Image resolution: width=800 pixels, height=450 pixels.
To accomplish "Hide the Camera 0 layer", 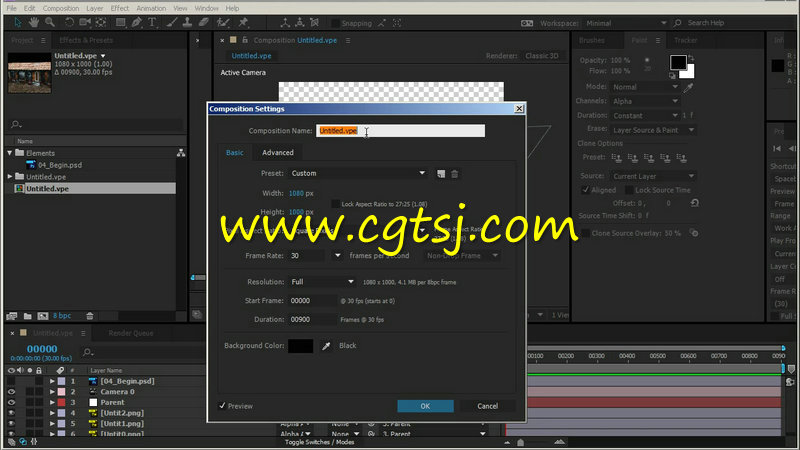I will tap(11, 392).
